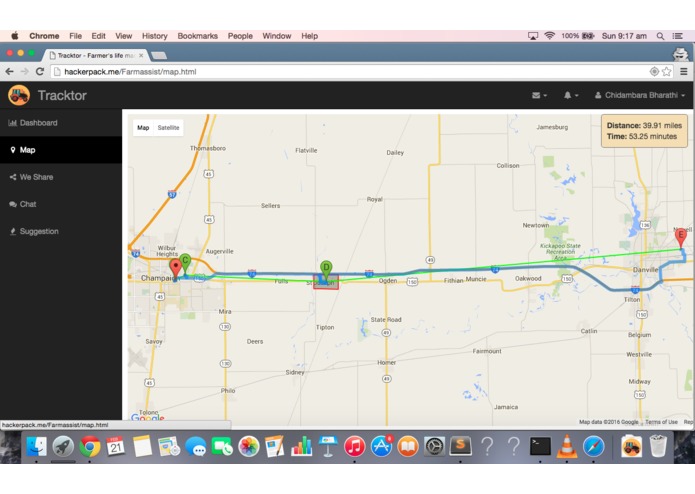Click the Chrome icon in the dock

click(x=90, y=446)
